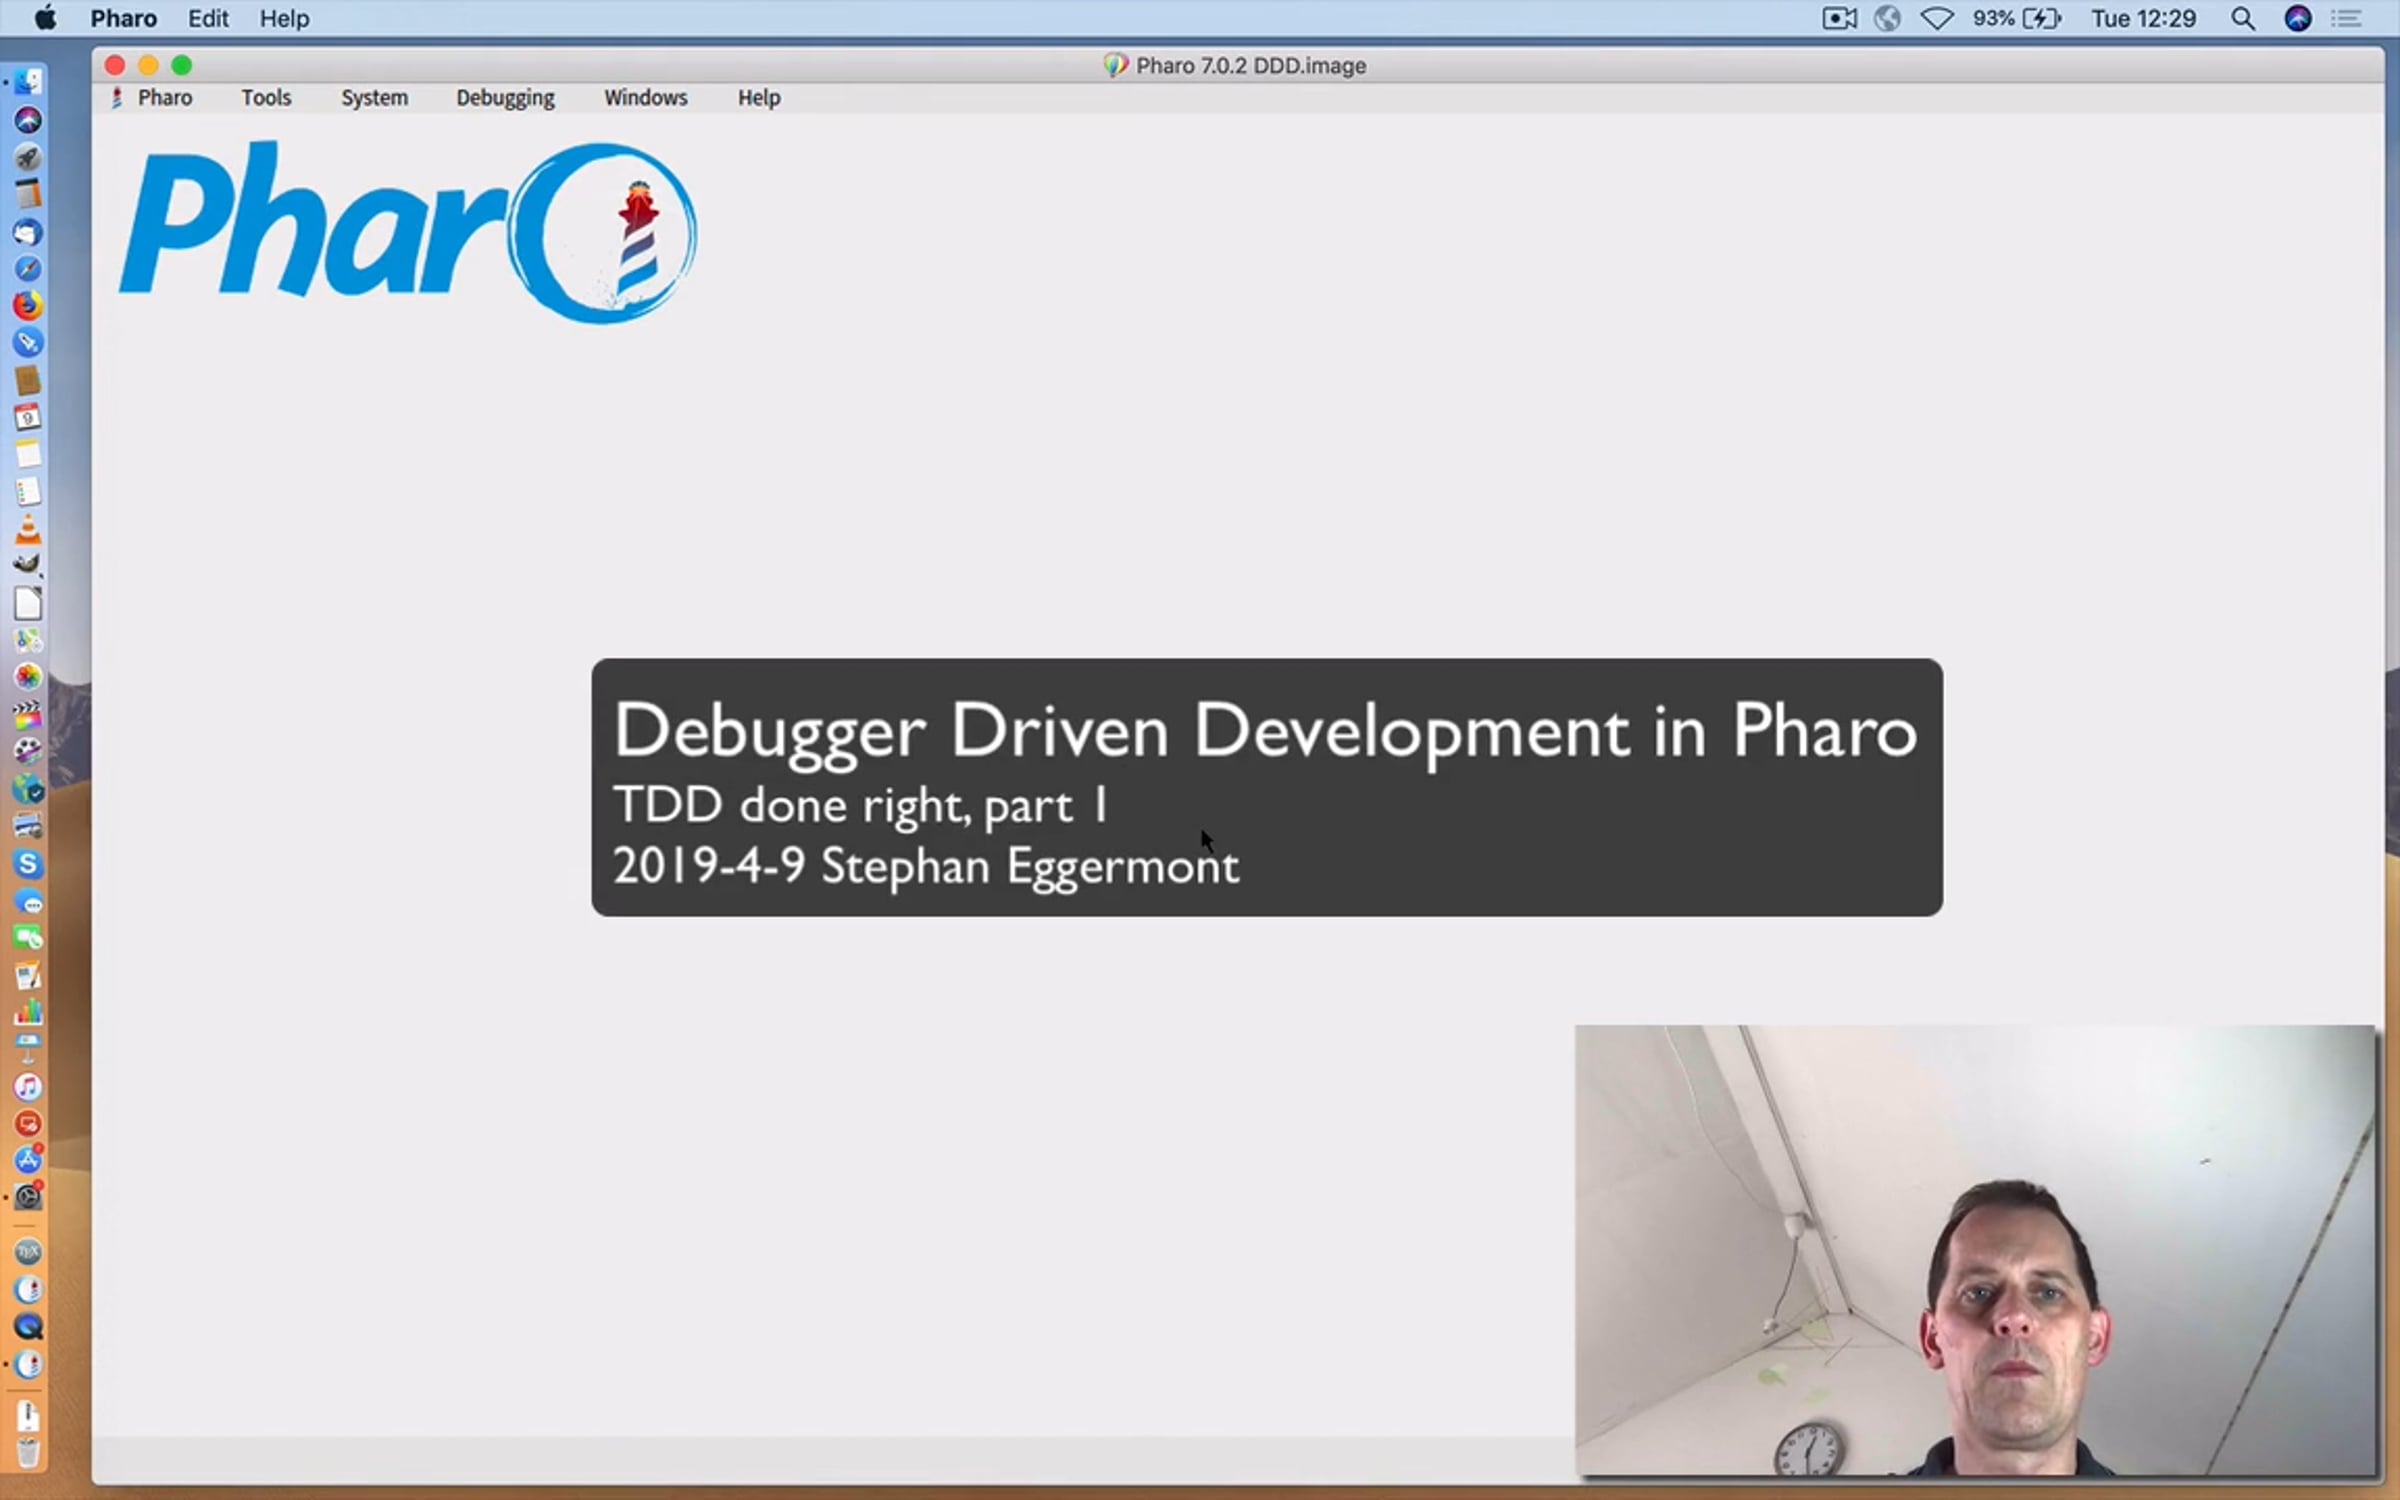Viewport: 2400px width, 1500px height.
Task: Open Help in the macOS menu bar
Action: [x=285, y=19]
